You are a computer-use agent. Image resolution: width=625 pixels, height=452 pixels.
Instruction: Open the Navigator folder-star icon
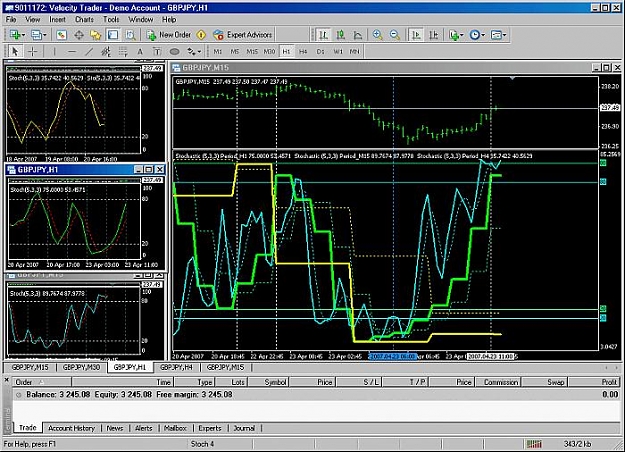(96, 35)
